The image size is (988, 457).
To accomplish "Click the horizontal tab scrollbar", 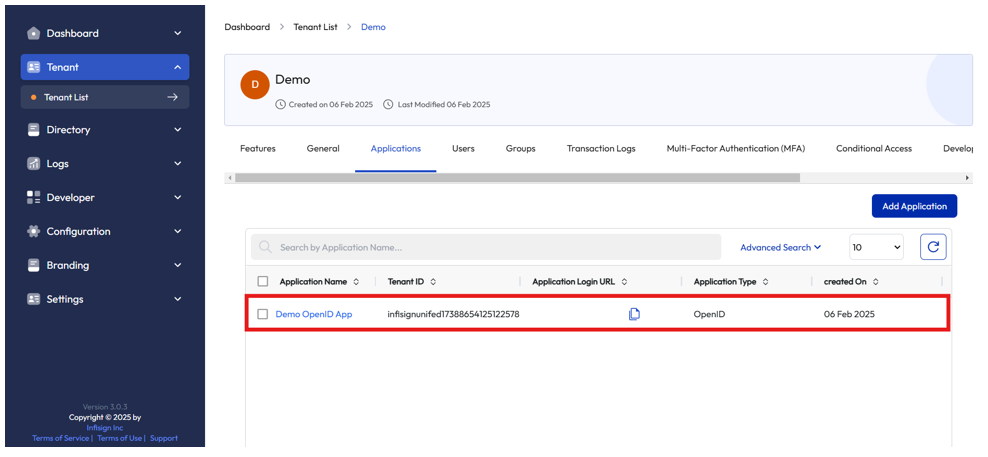I will (x=517, y=178).
